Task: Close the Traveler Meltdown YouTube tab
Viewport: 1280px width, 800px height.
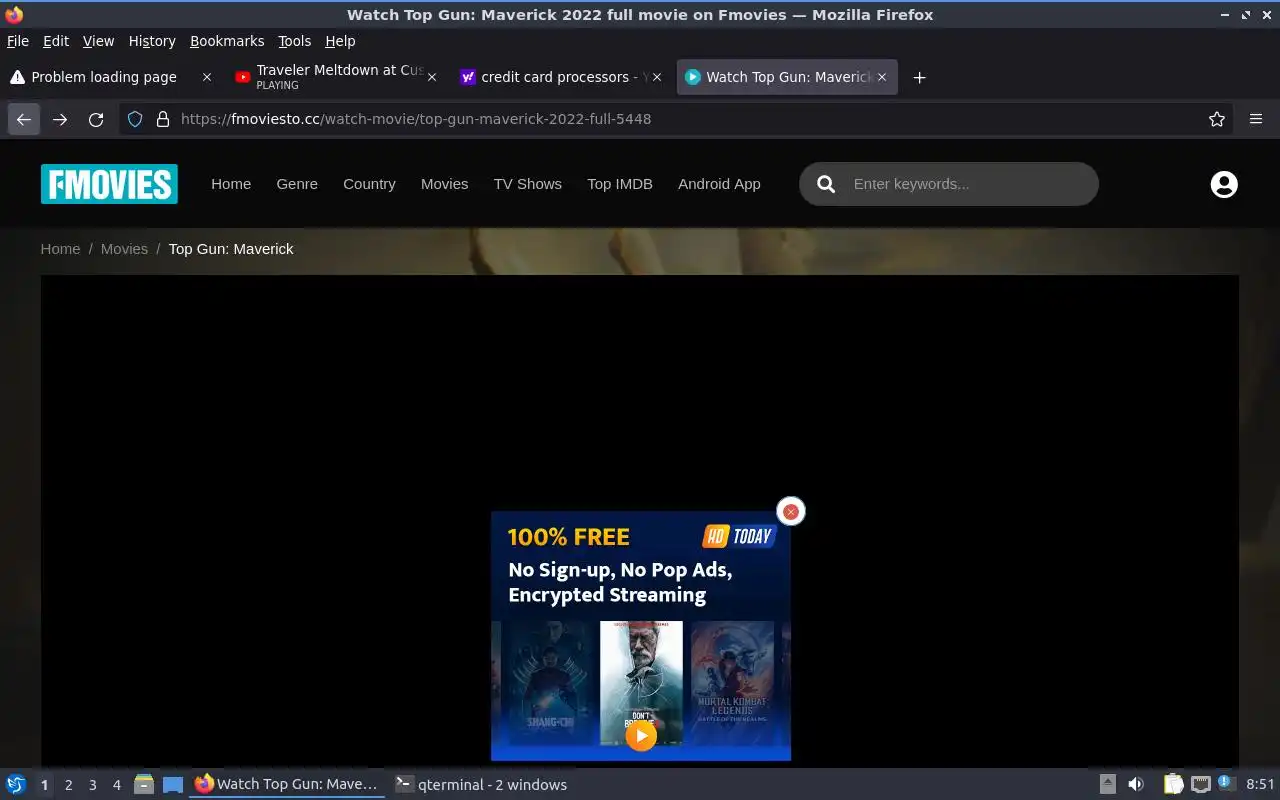Action: (432, 77)
